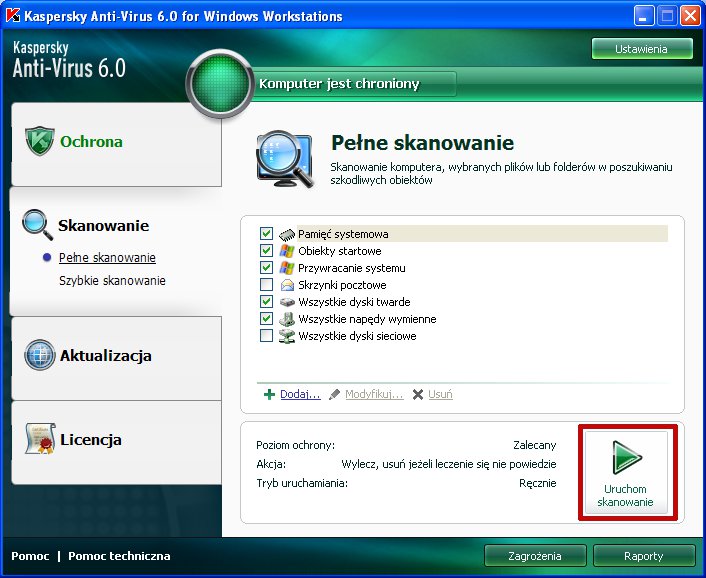
Task: Uncheck Pamięć systemowa checkbox
Action: [x=266, y=234]
